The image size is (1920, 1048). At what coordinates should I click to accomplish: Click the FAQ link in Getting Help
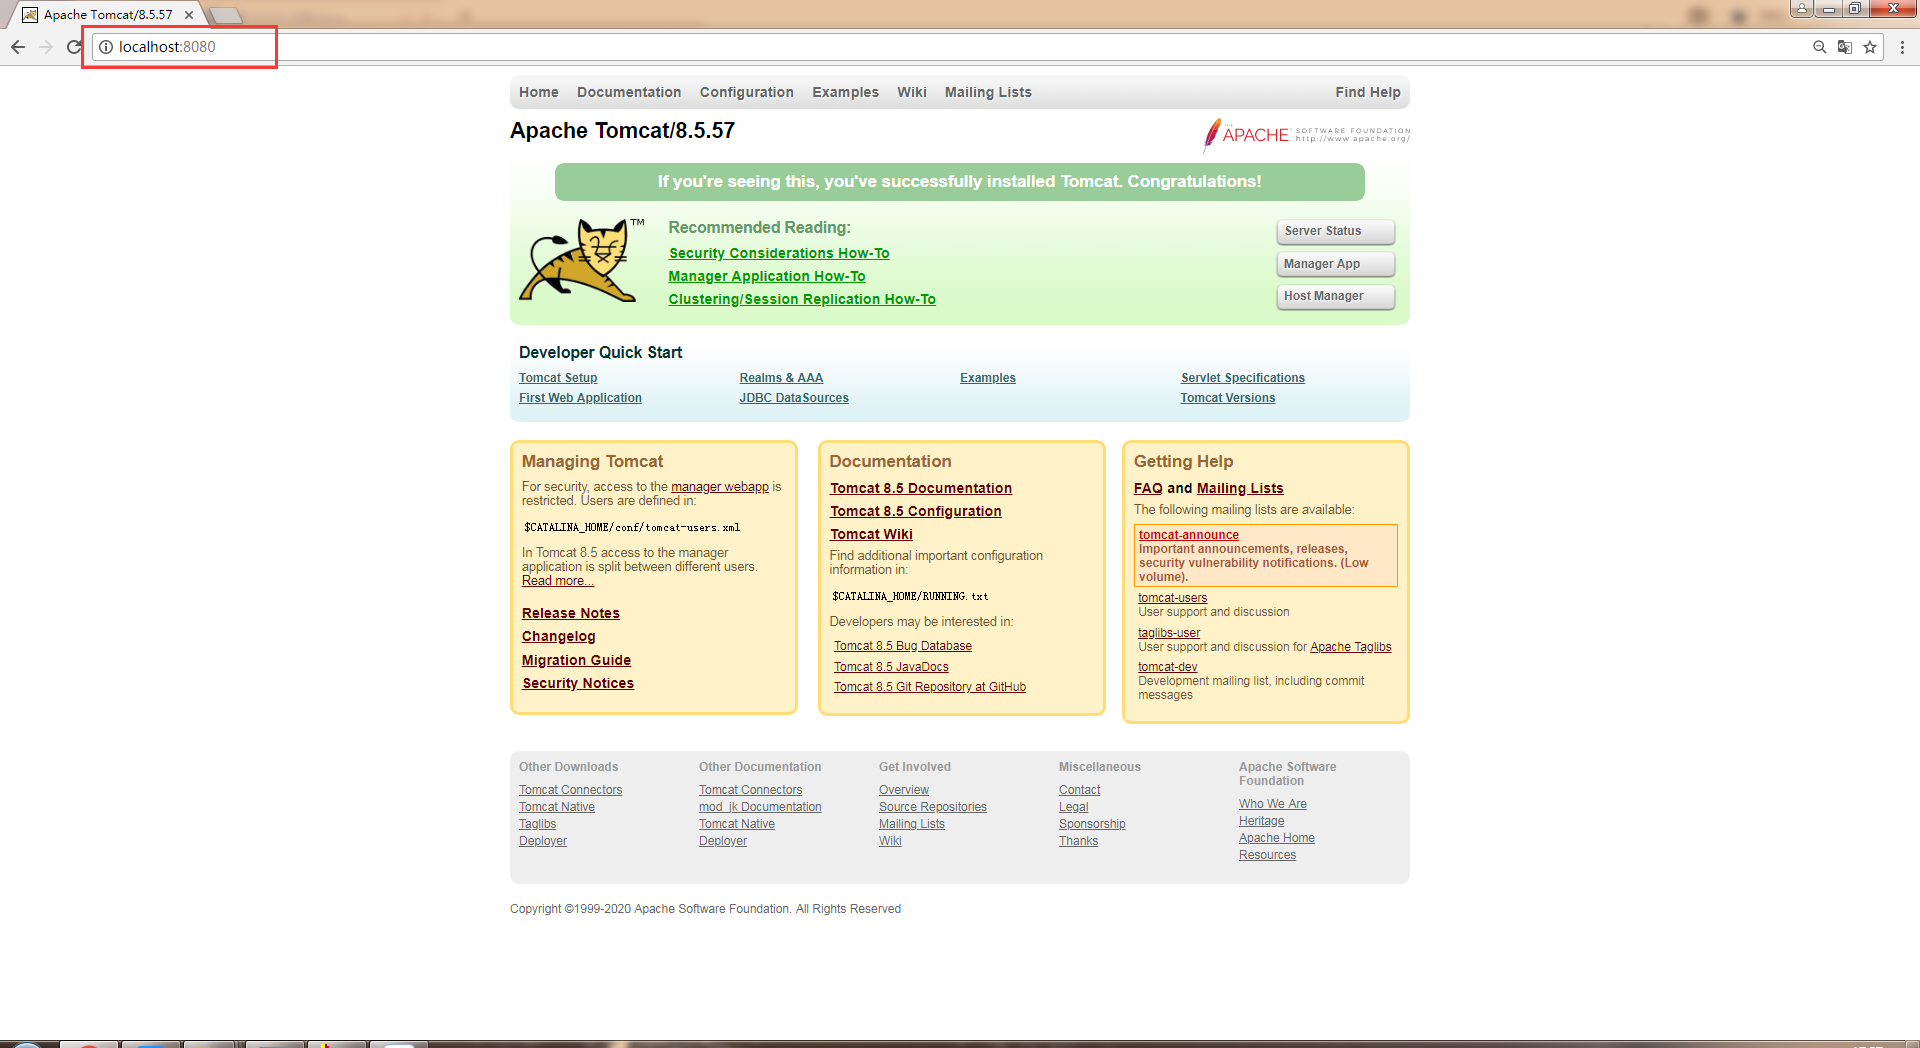click(x=1148, y=488)
